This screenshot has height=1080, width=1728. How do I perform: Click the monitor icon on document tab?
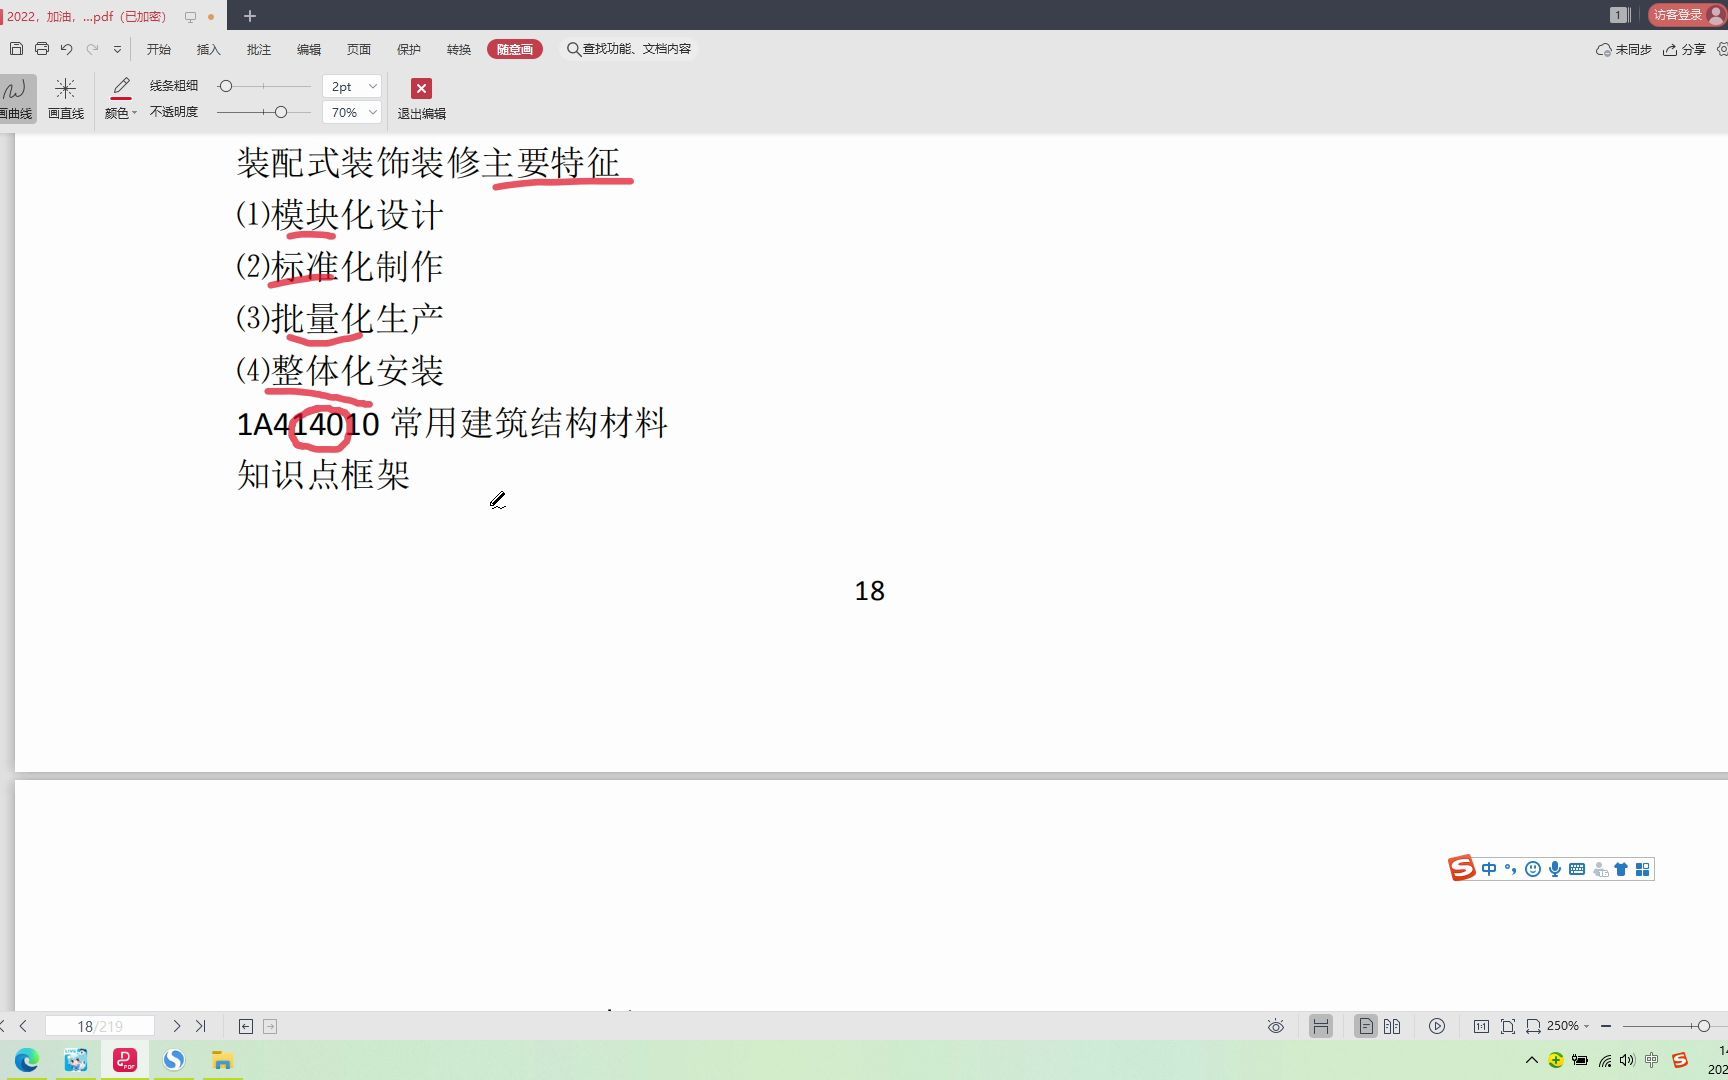click(x=190, y=17)
